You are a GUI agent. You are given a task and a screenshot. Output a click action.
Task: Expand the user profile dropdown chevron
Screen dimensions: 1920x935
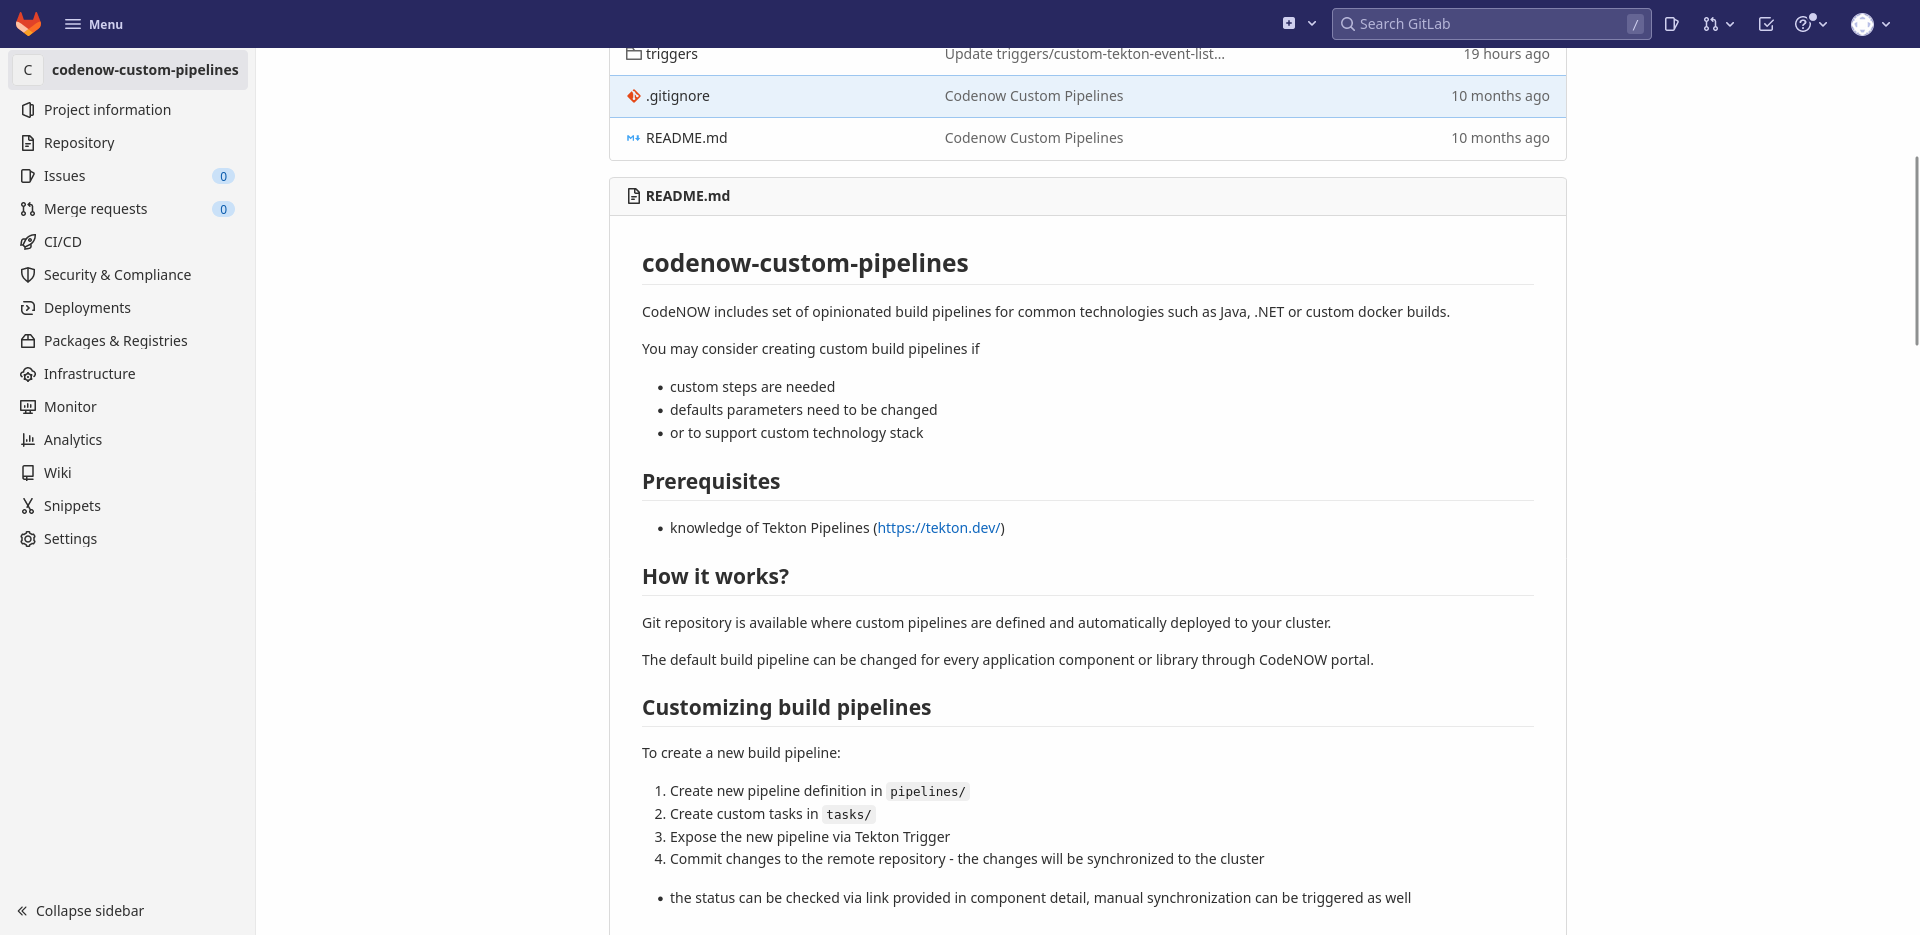1886,24
